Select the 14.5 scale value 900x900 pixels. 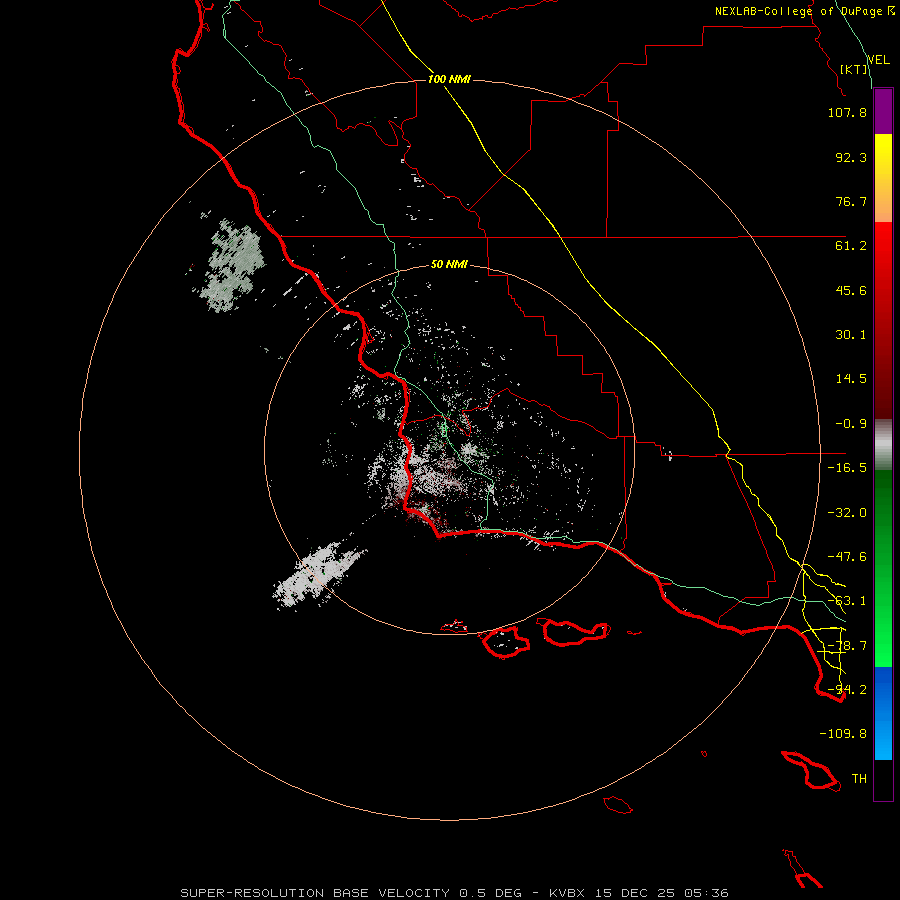pyautogui.click(x=851, y=379)
